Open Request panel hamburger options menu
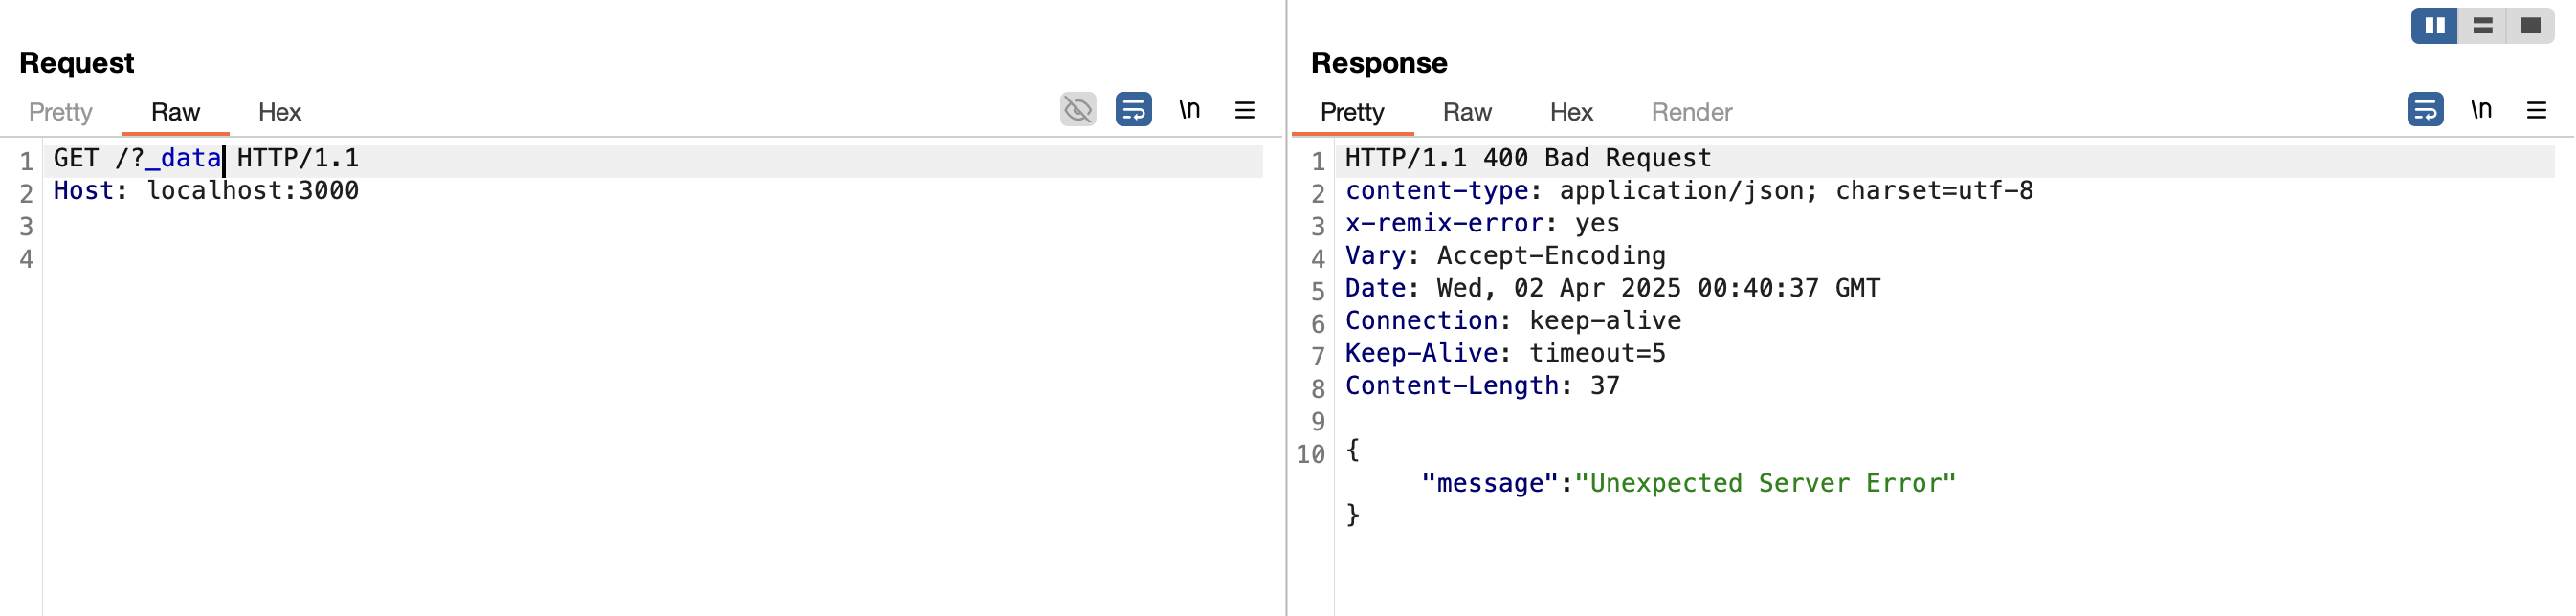 [x=1244, y=109]
